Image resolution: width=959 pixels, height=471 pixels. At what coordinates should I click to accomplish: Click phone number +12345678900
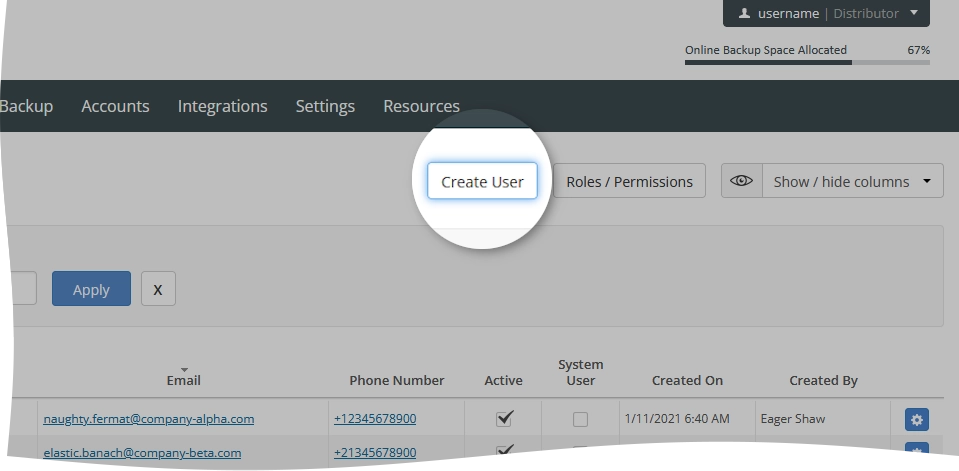point(375,418)
